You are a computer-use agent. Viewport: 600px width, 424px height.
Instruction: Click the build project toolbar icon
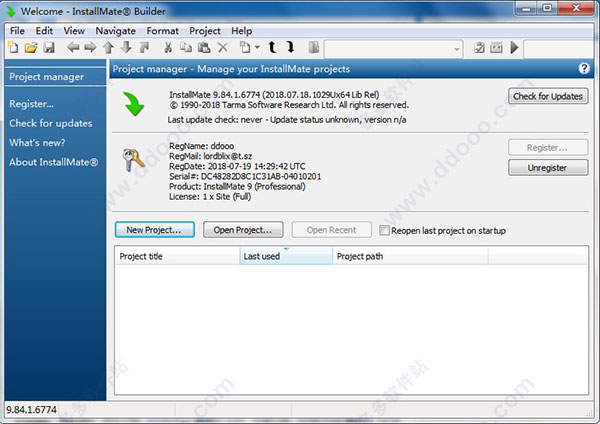[496, 48]
